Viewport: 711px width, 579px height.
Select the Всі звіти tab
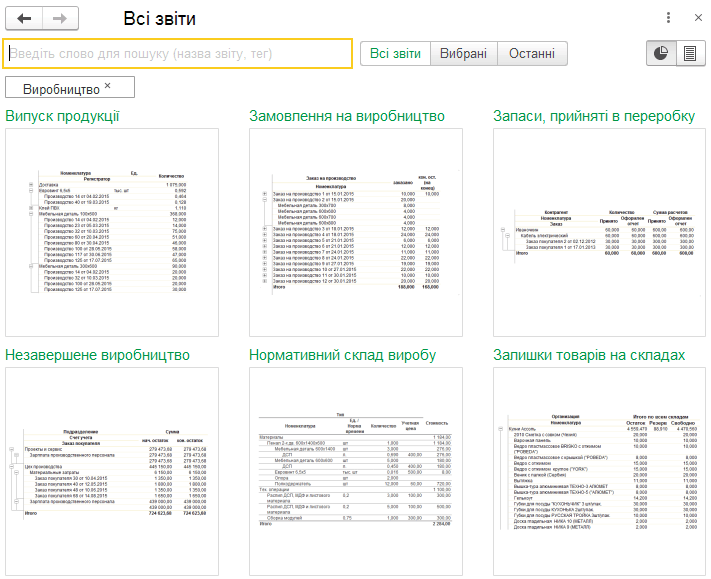click(395, 54)
